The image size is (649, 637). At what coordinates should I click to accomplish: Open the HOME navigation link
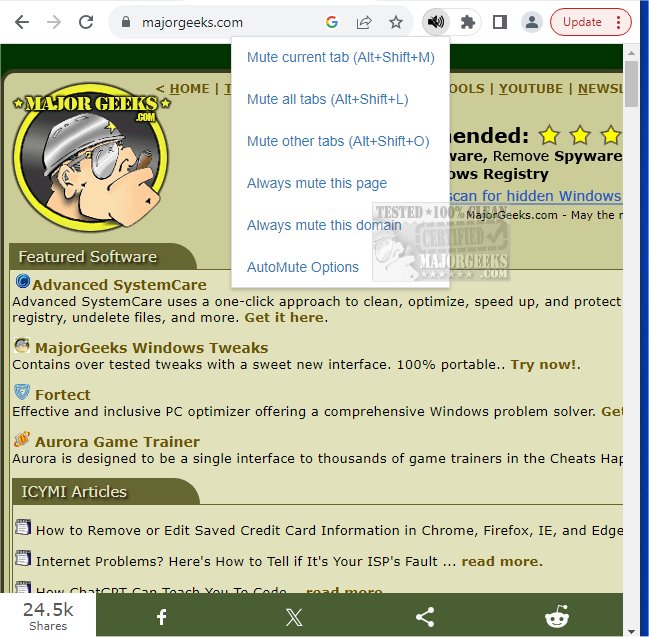pos(189,89)
